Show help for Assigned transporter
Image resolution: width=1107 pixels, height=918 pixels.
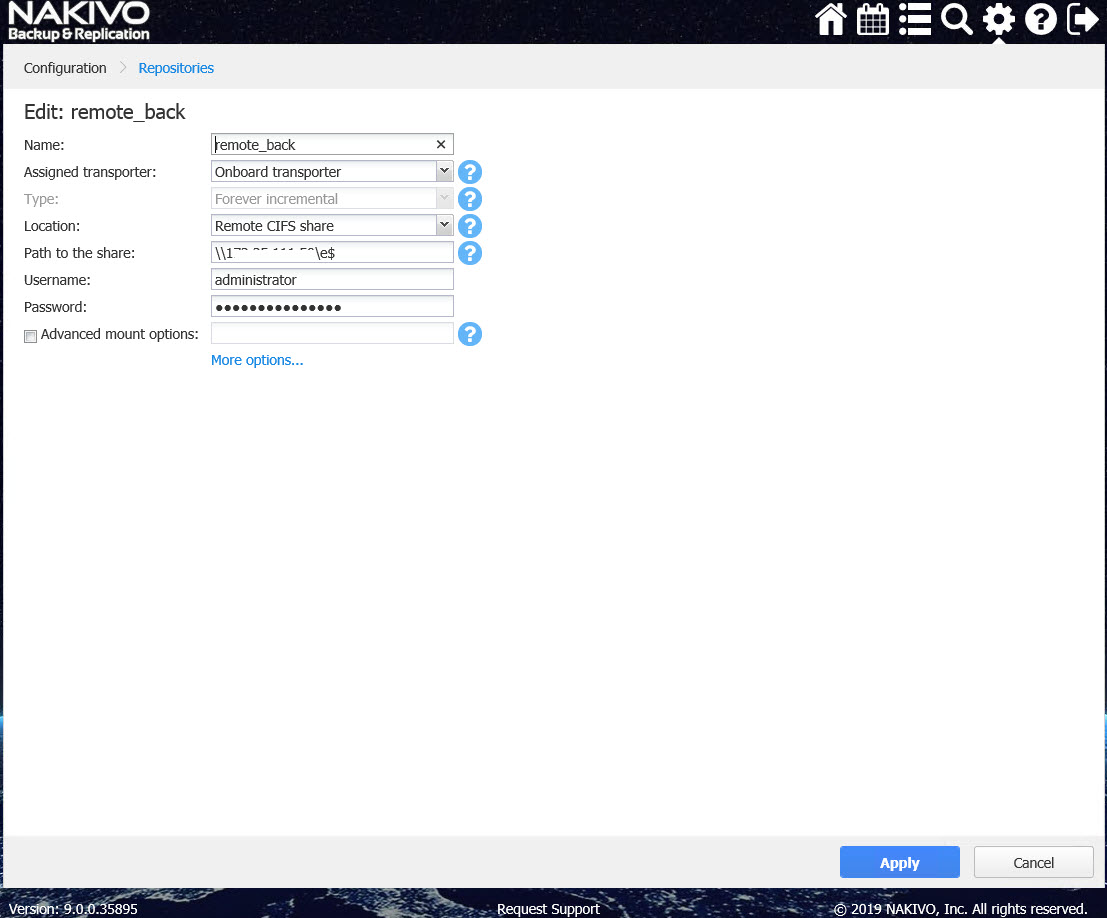coord(470,172)
